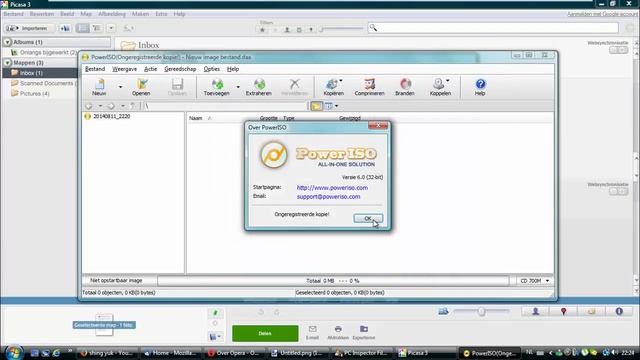This screenshot has width=640, height=360.
Task: Click the Kopiëren toolbar icon
Action: click(333, 87)
